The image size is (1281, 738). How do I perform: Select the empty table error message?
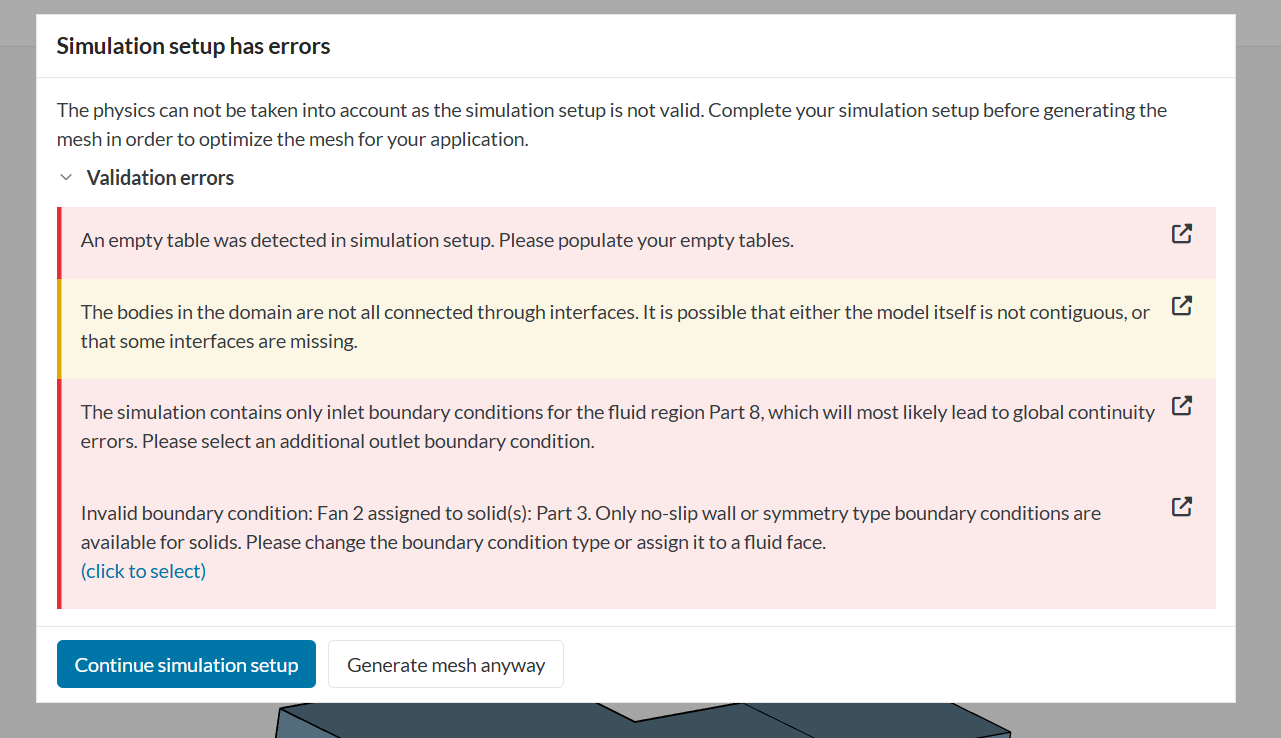pos(437,241)
